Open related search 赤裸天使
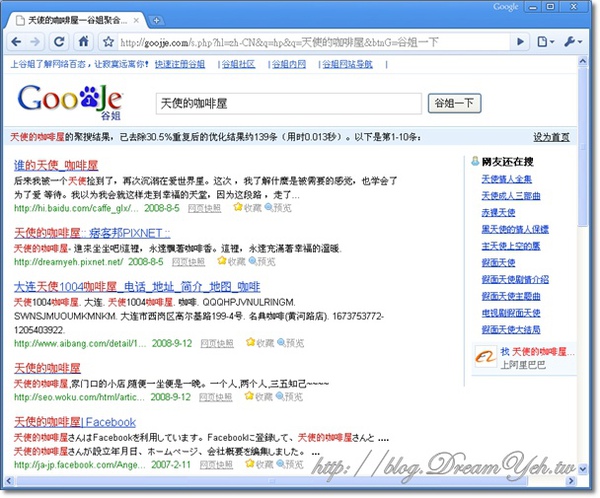The height and width of the screenshot is (498, 600). coord(498,212)
